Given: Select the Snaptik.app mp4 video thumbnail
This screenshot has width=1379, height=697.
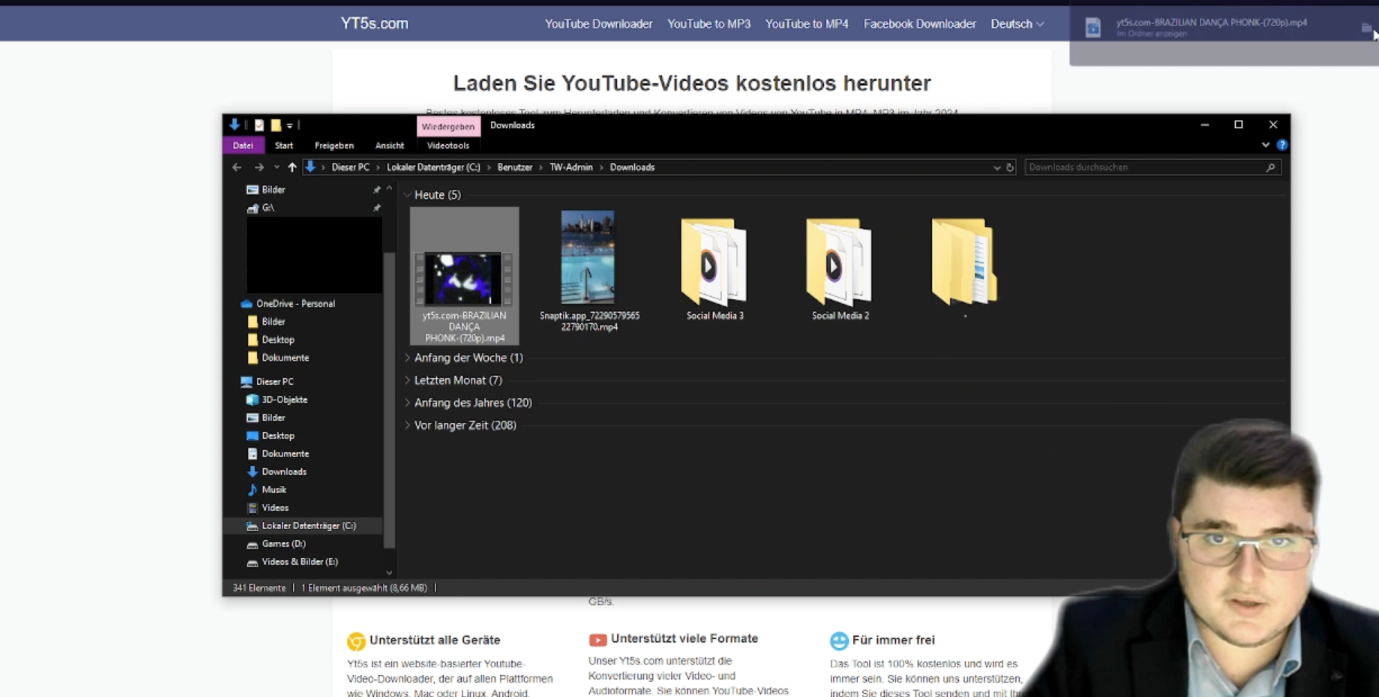Looking at the screenshot, I should 588,257.
